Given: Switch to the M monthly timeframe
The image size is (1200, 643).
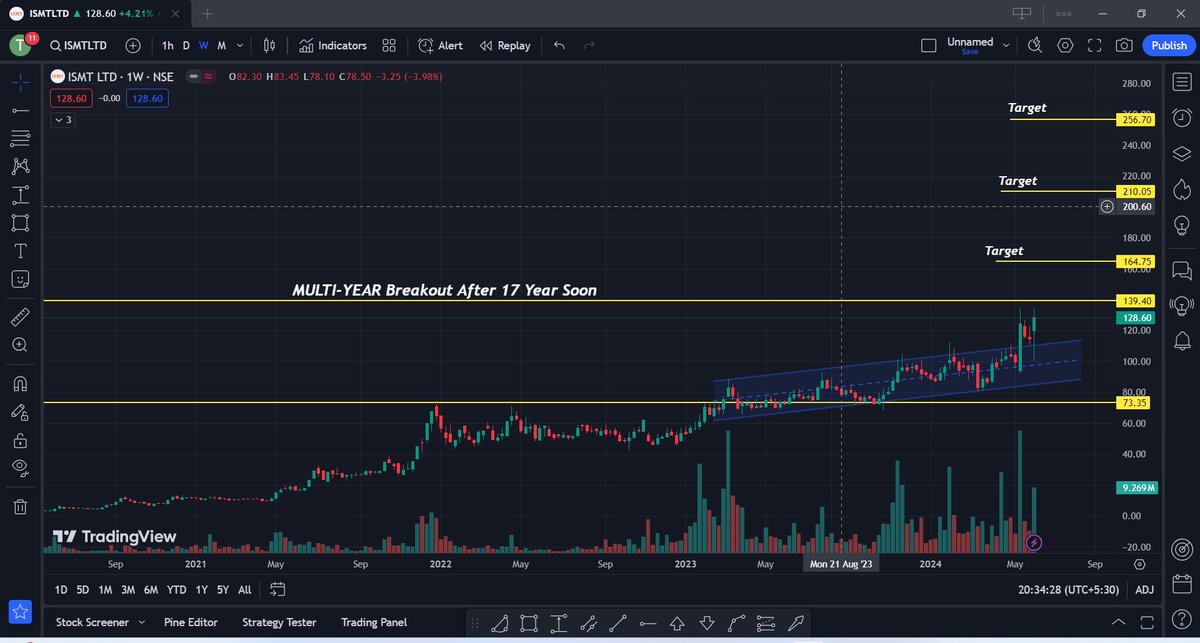Looking at the screenshot, I should (x=221, y=45).
